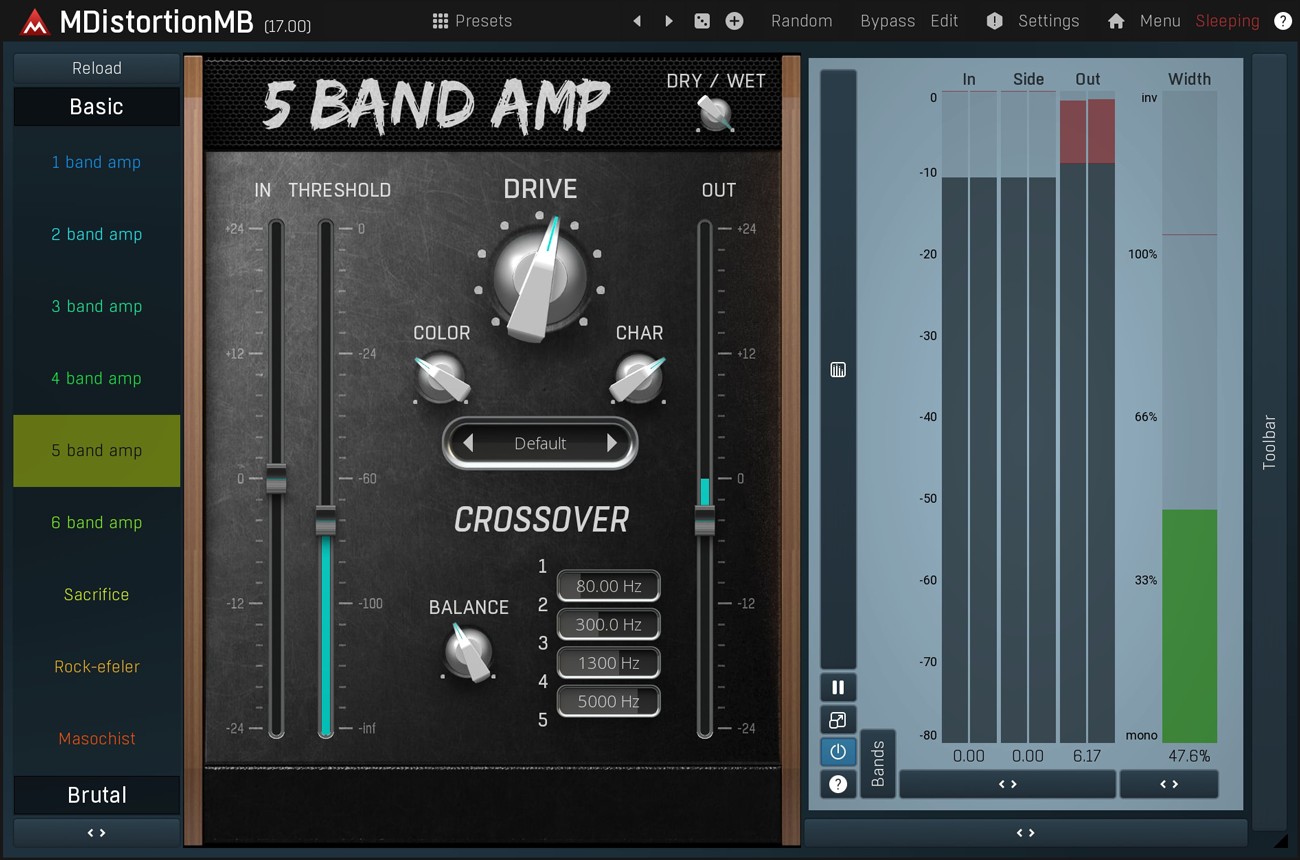
Task: Enable Bypass mode
Action: [887, 20]
